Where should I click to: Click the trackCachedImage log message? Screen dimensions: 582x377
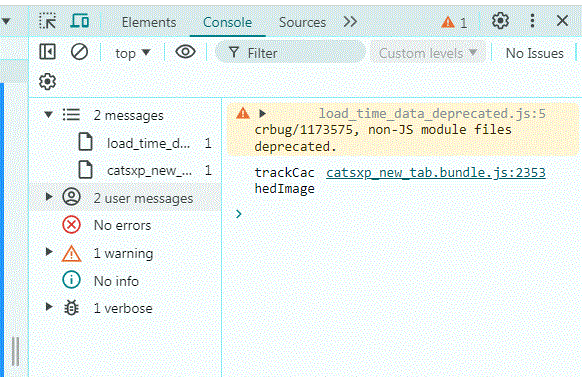284,181
